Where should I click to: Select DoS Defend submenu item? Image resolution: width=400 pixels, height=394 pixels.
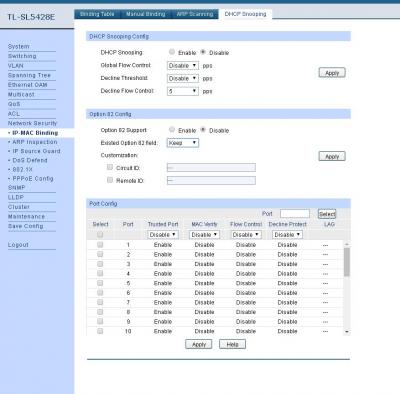point(30,160)
